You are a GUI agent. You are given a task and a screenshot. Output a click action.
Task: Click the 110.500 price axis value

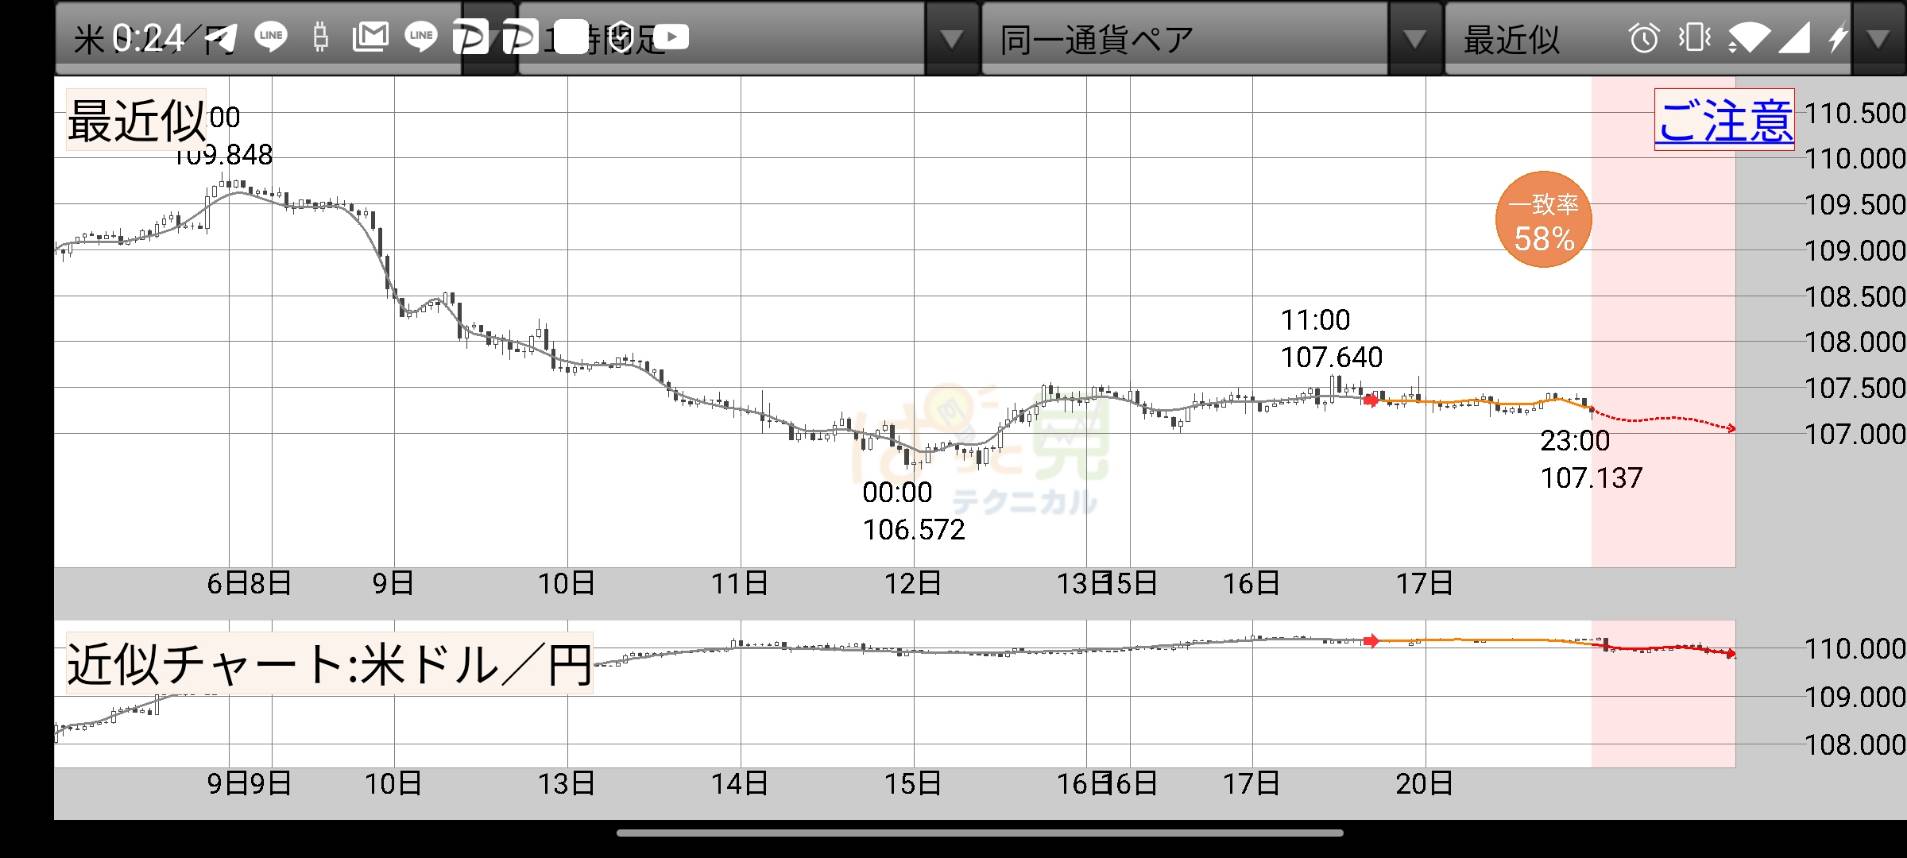pos(1855,113)
